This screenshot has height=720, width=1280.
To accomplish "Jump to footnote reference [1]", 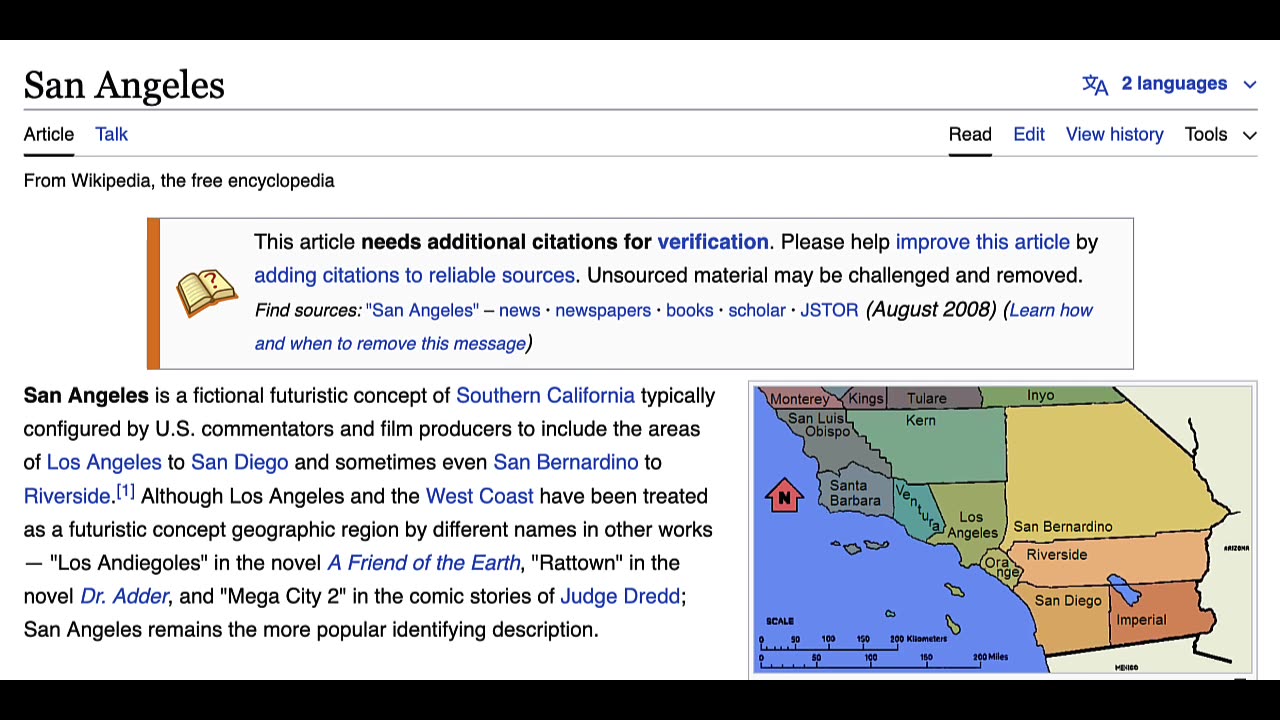I will [x=125, y=491].
